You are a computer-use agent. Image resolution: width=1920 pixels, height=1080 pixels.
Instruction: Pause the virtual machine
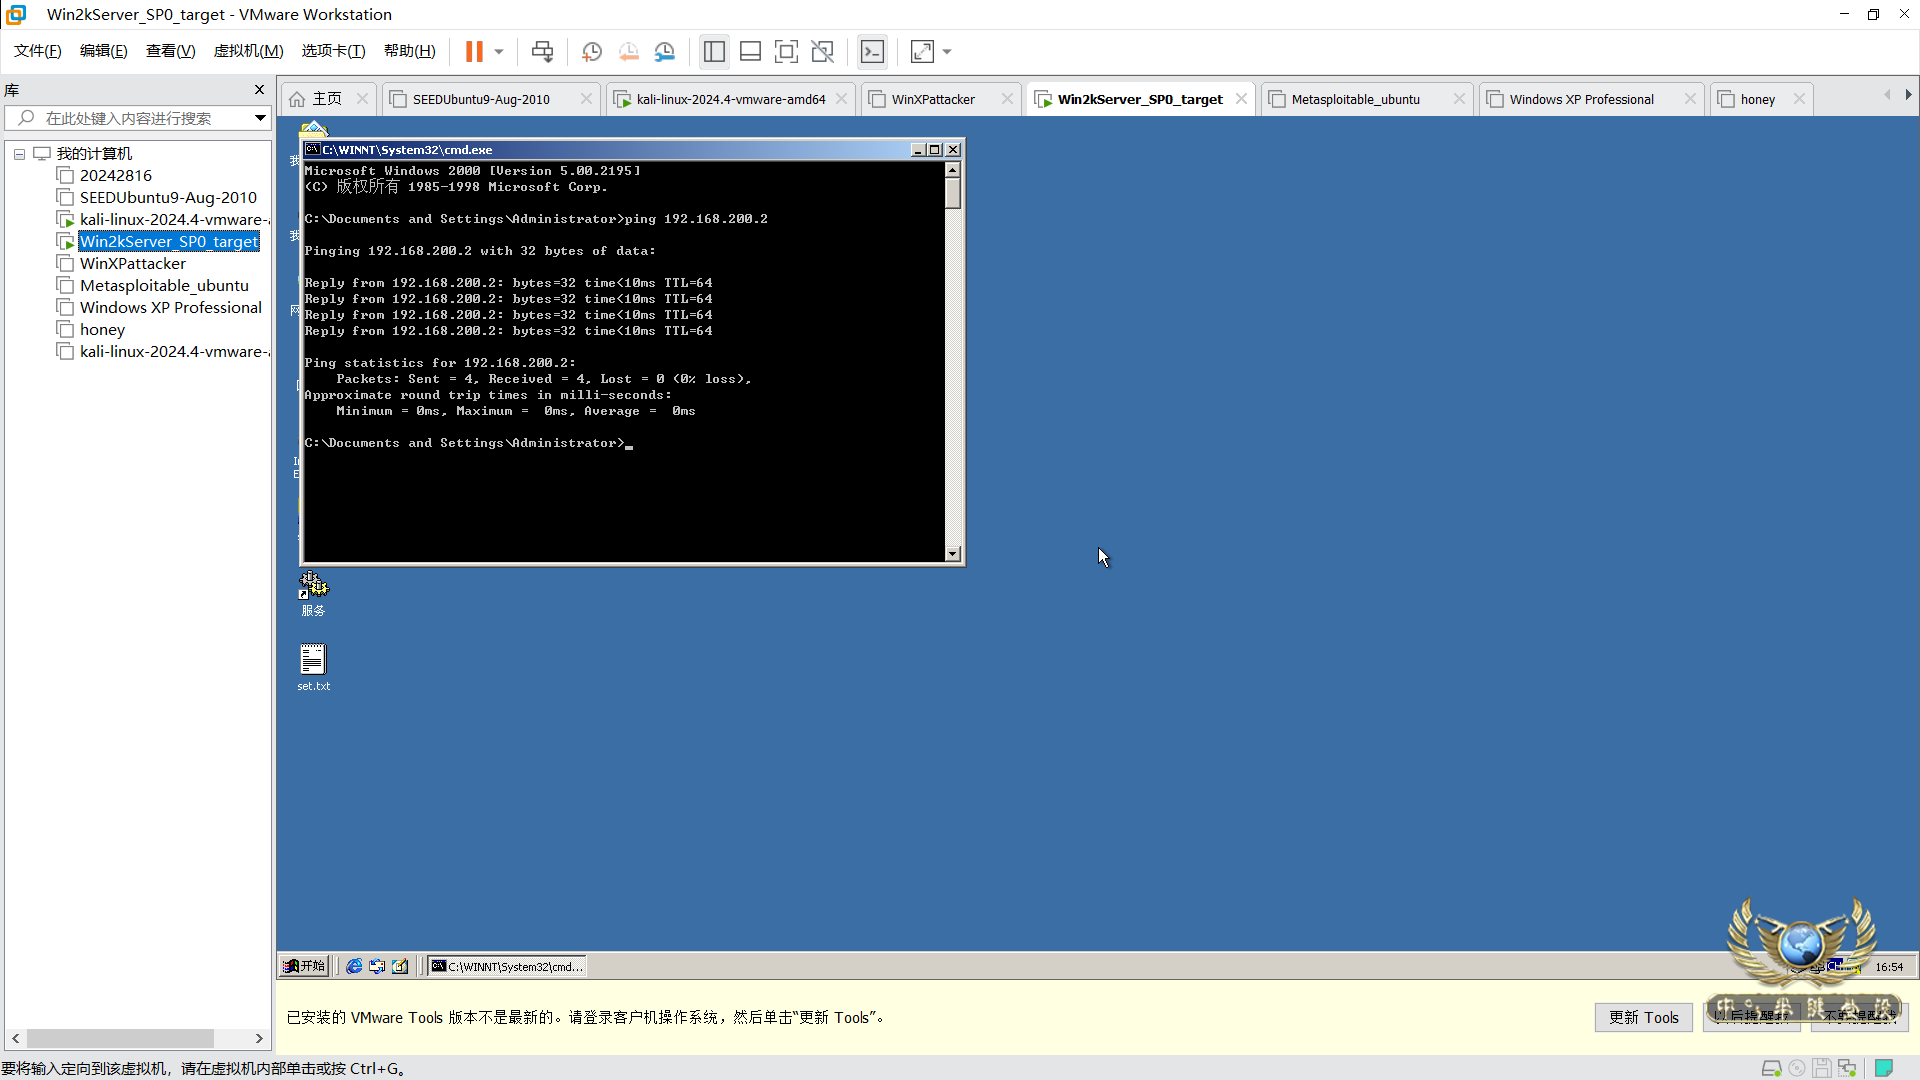coord(474,52)
